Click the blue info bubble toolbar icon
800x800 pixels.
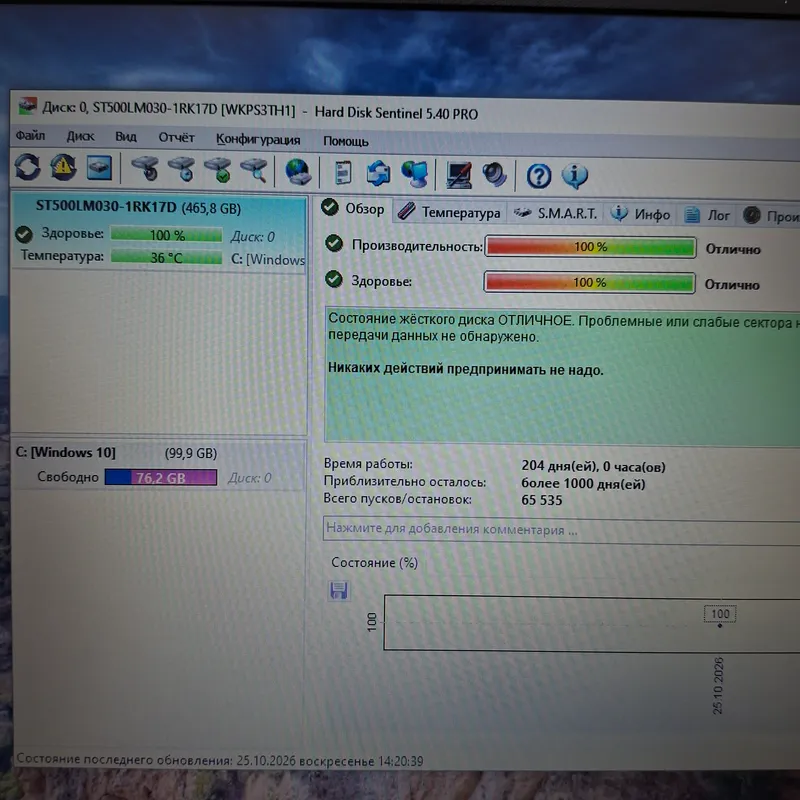[575, 176]
